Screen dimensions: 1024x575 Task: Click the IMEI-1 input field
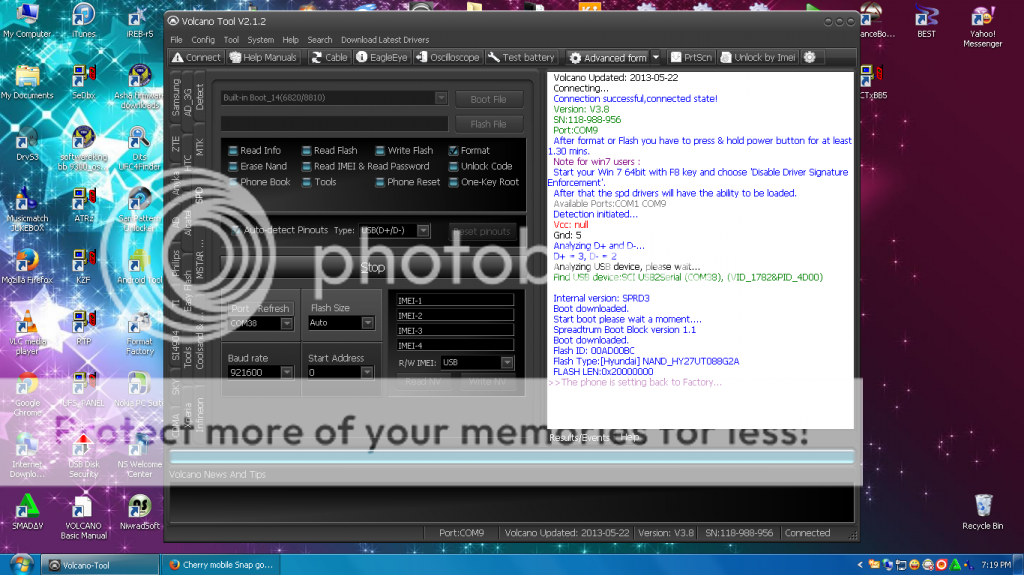tap(455, 300)
